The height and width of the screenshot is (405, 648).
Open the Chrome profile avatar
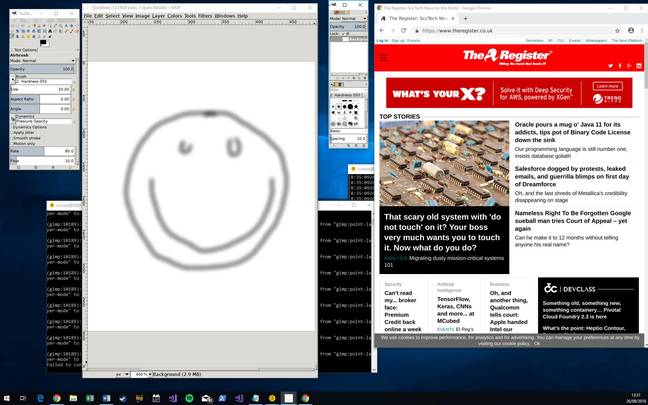[x=631, y=30]
